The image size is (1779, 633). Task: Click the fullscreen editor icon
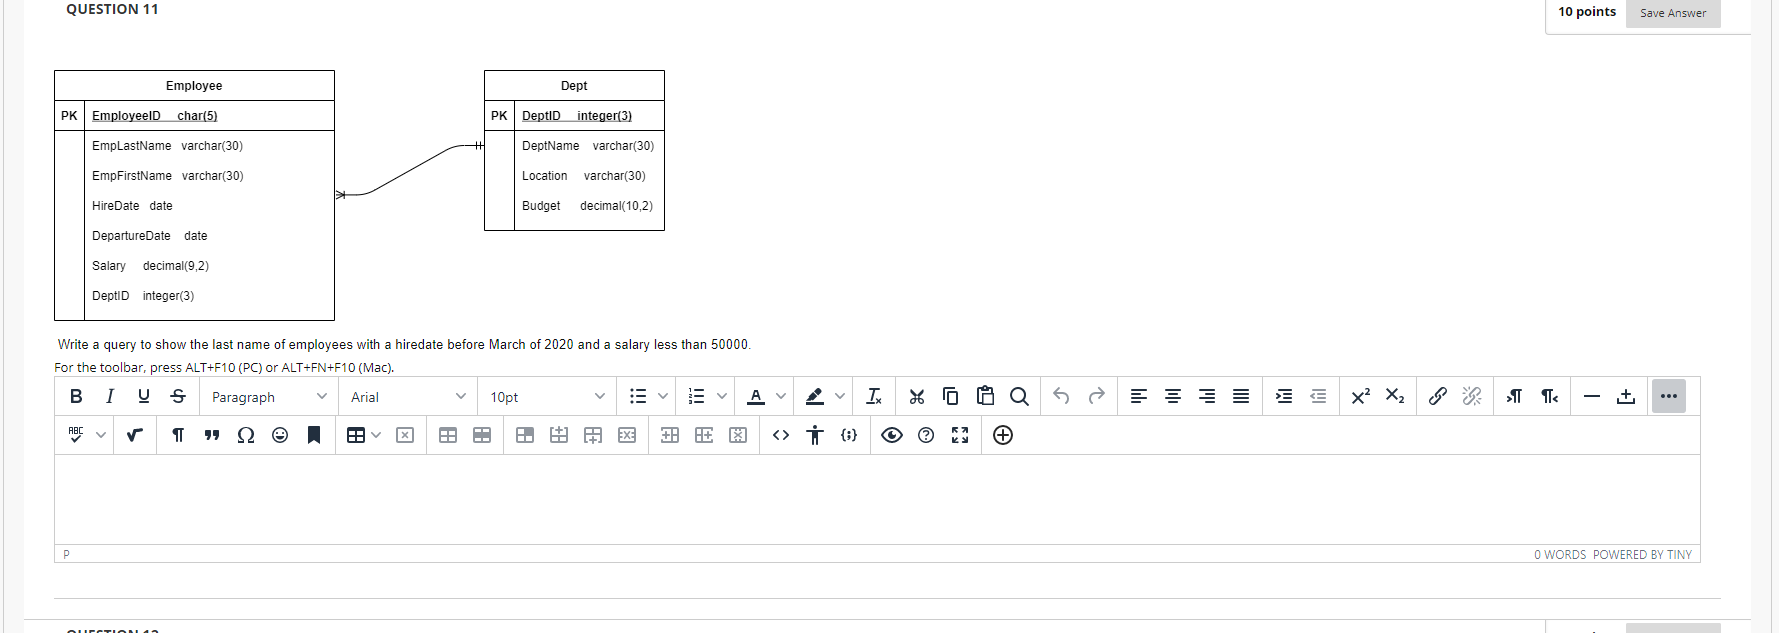click(x=960, y=435)
